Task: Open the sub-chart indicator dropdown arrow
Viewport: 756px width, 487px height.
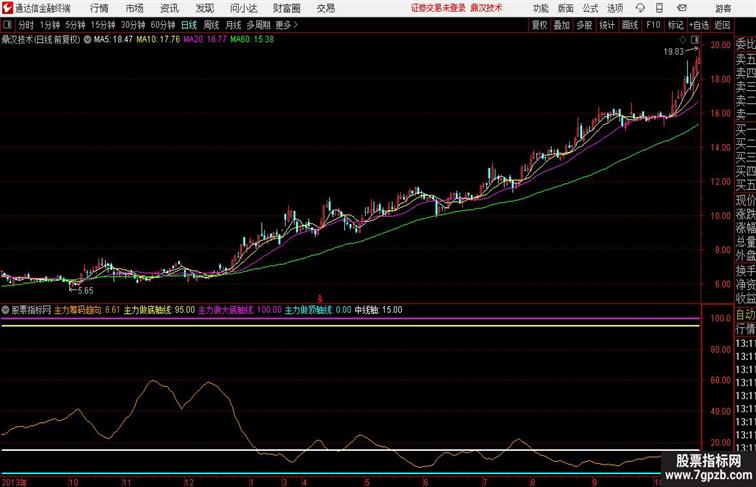Action: click(x=5, y=310)
